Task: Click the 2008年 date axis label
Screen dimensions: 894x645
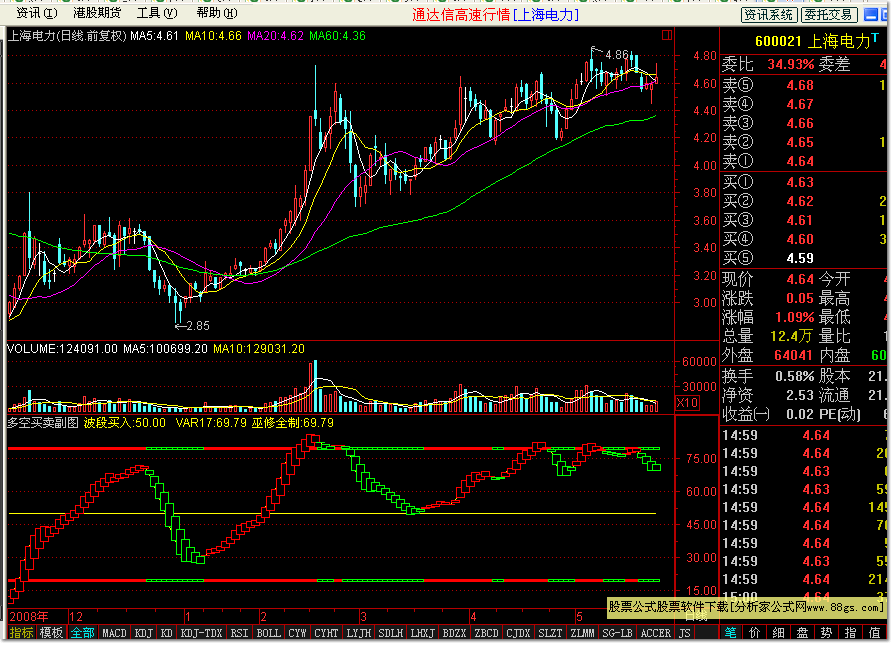Action: tap(29, 616)
